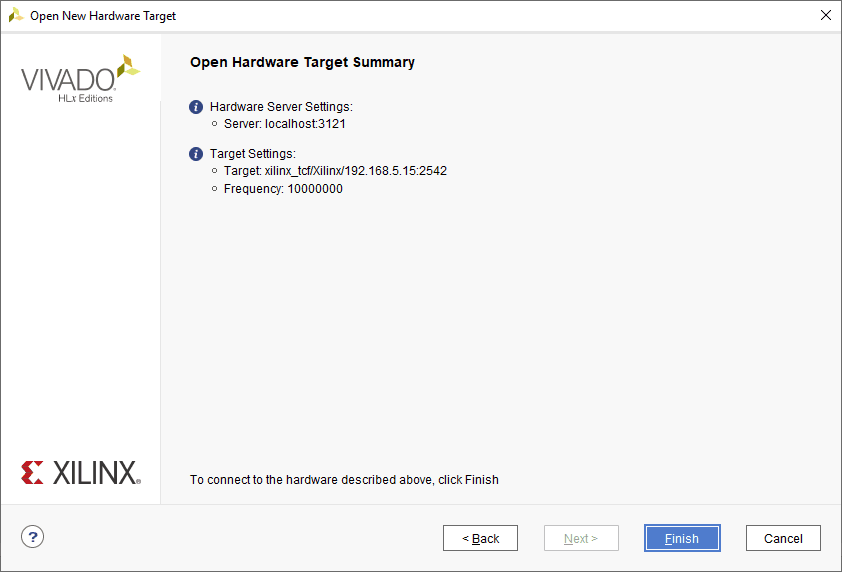Cancel the hardware target wizard
This screenshot has height=572, width=842.
point(783,538)
